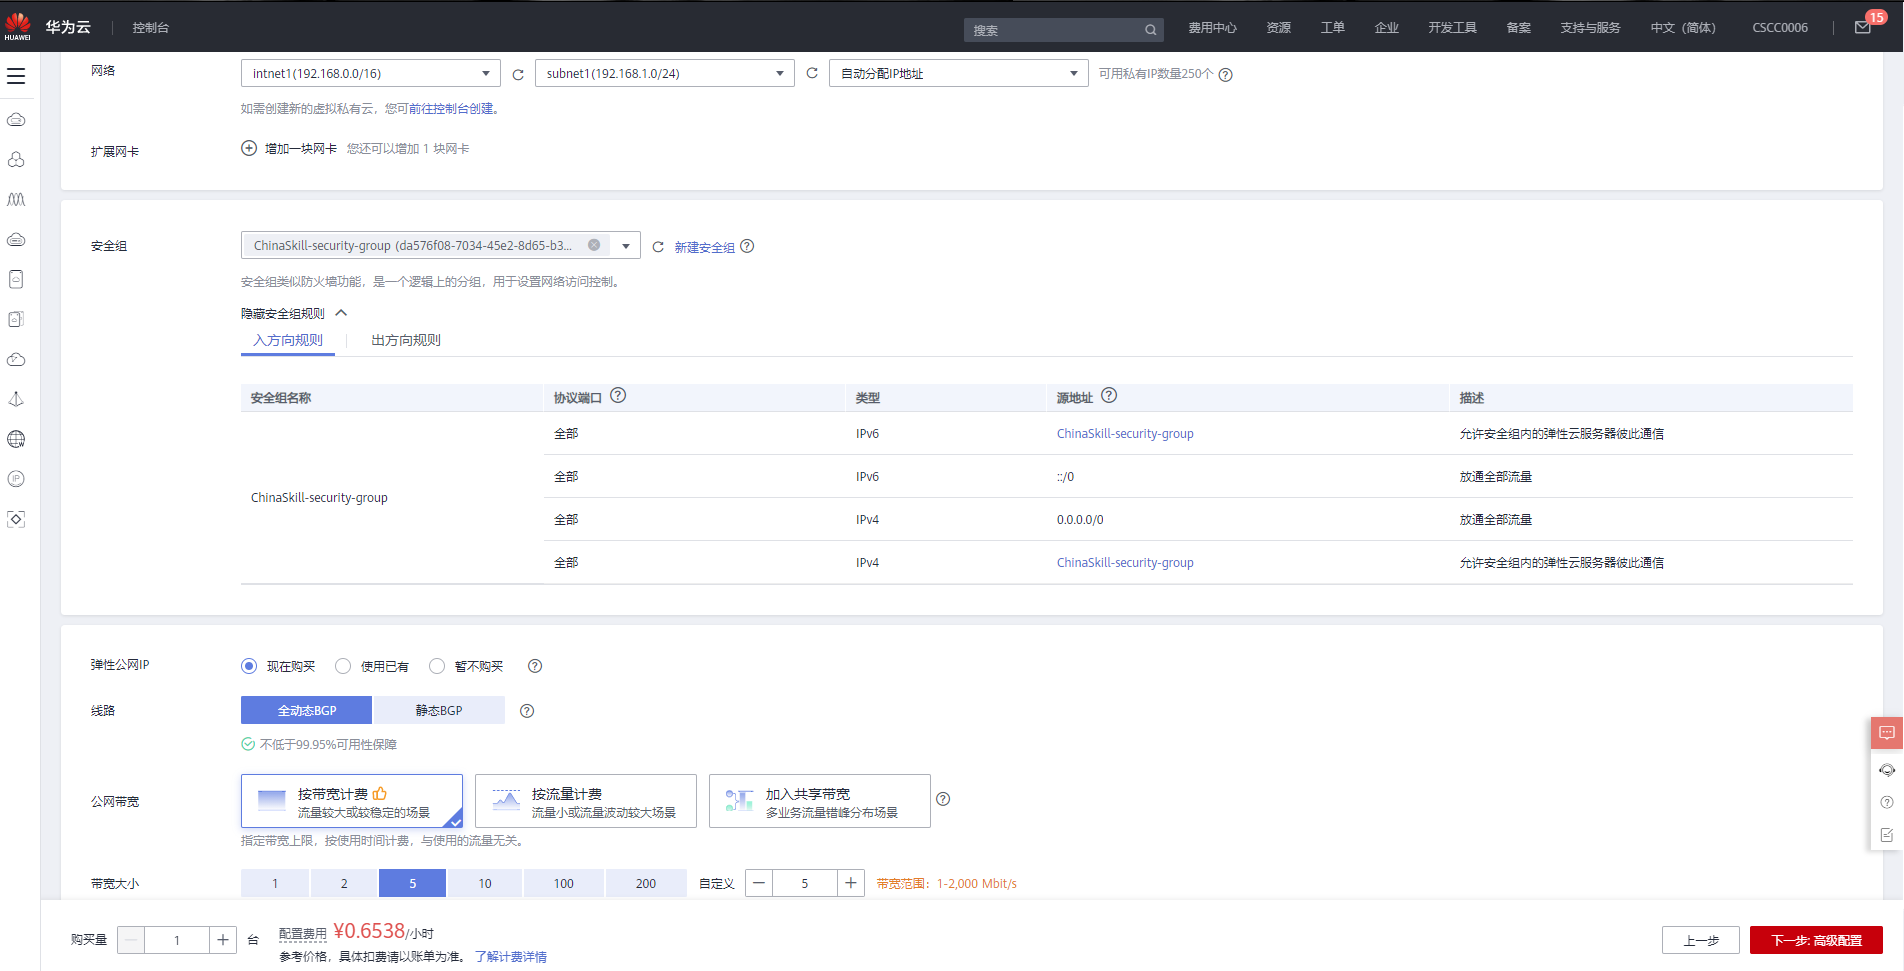
Task: Select the do not buy EIP option
Action: [437, 666]
